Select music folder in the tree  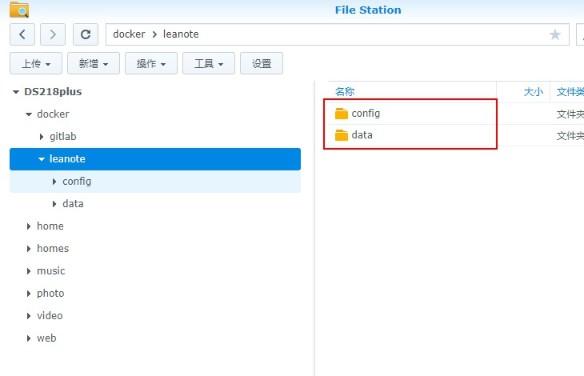(x=51, y=271)
